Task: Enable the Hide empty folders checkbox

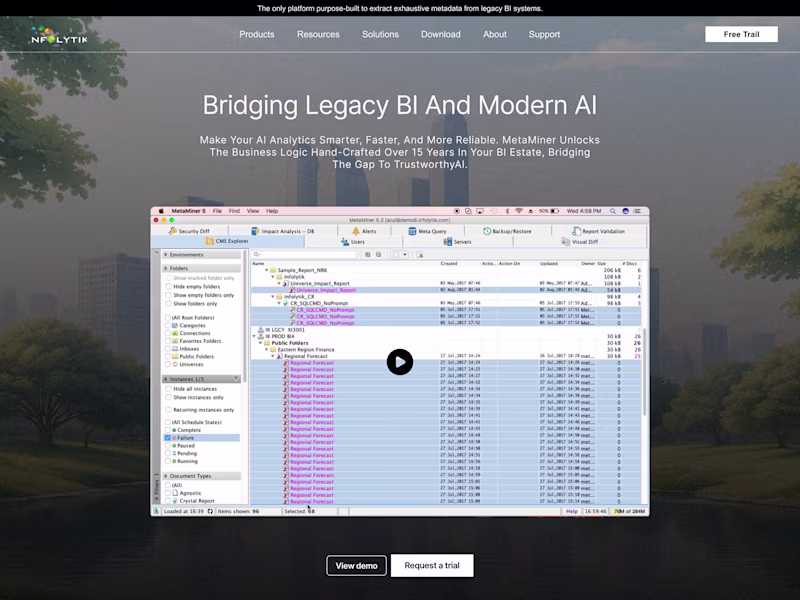Action: 168,287
